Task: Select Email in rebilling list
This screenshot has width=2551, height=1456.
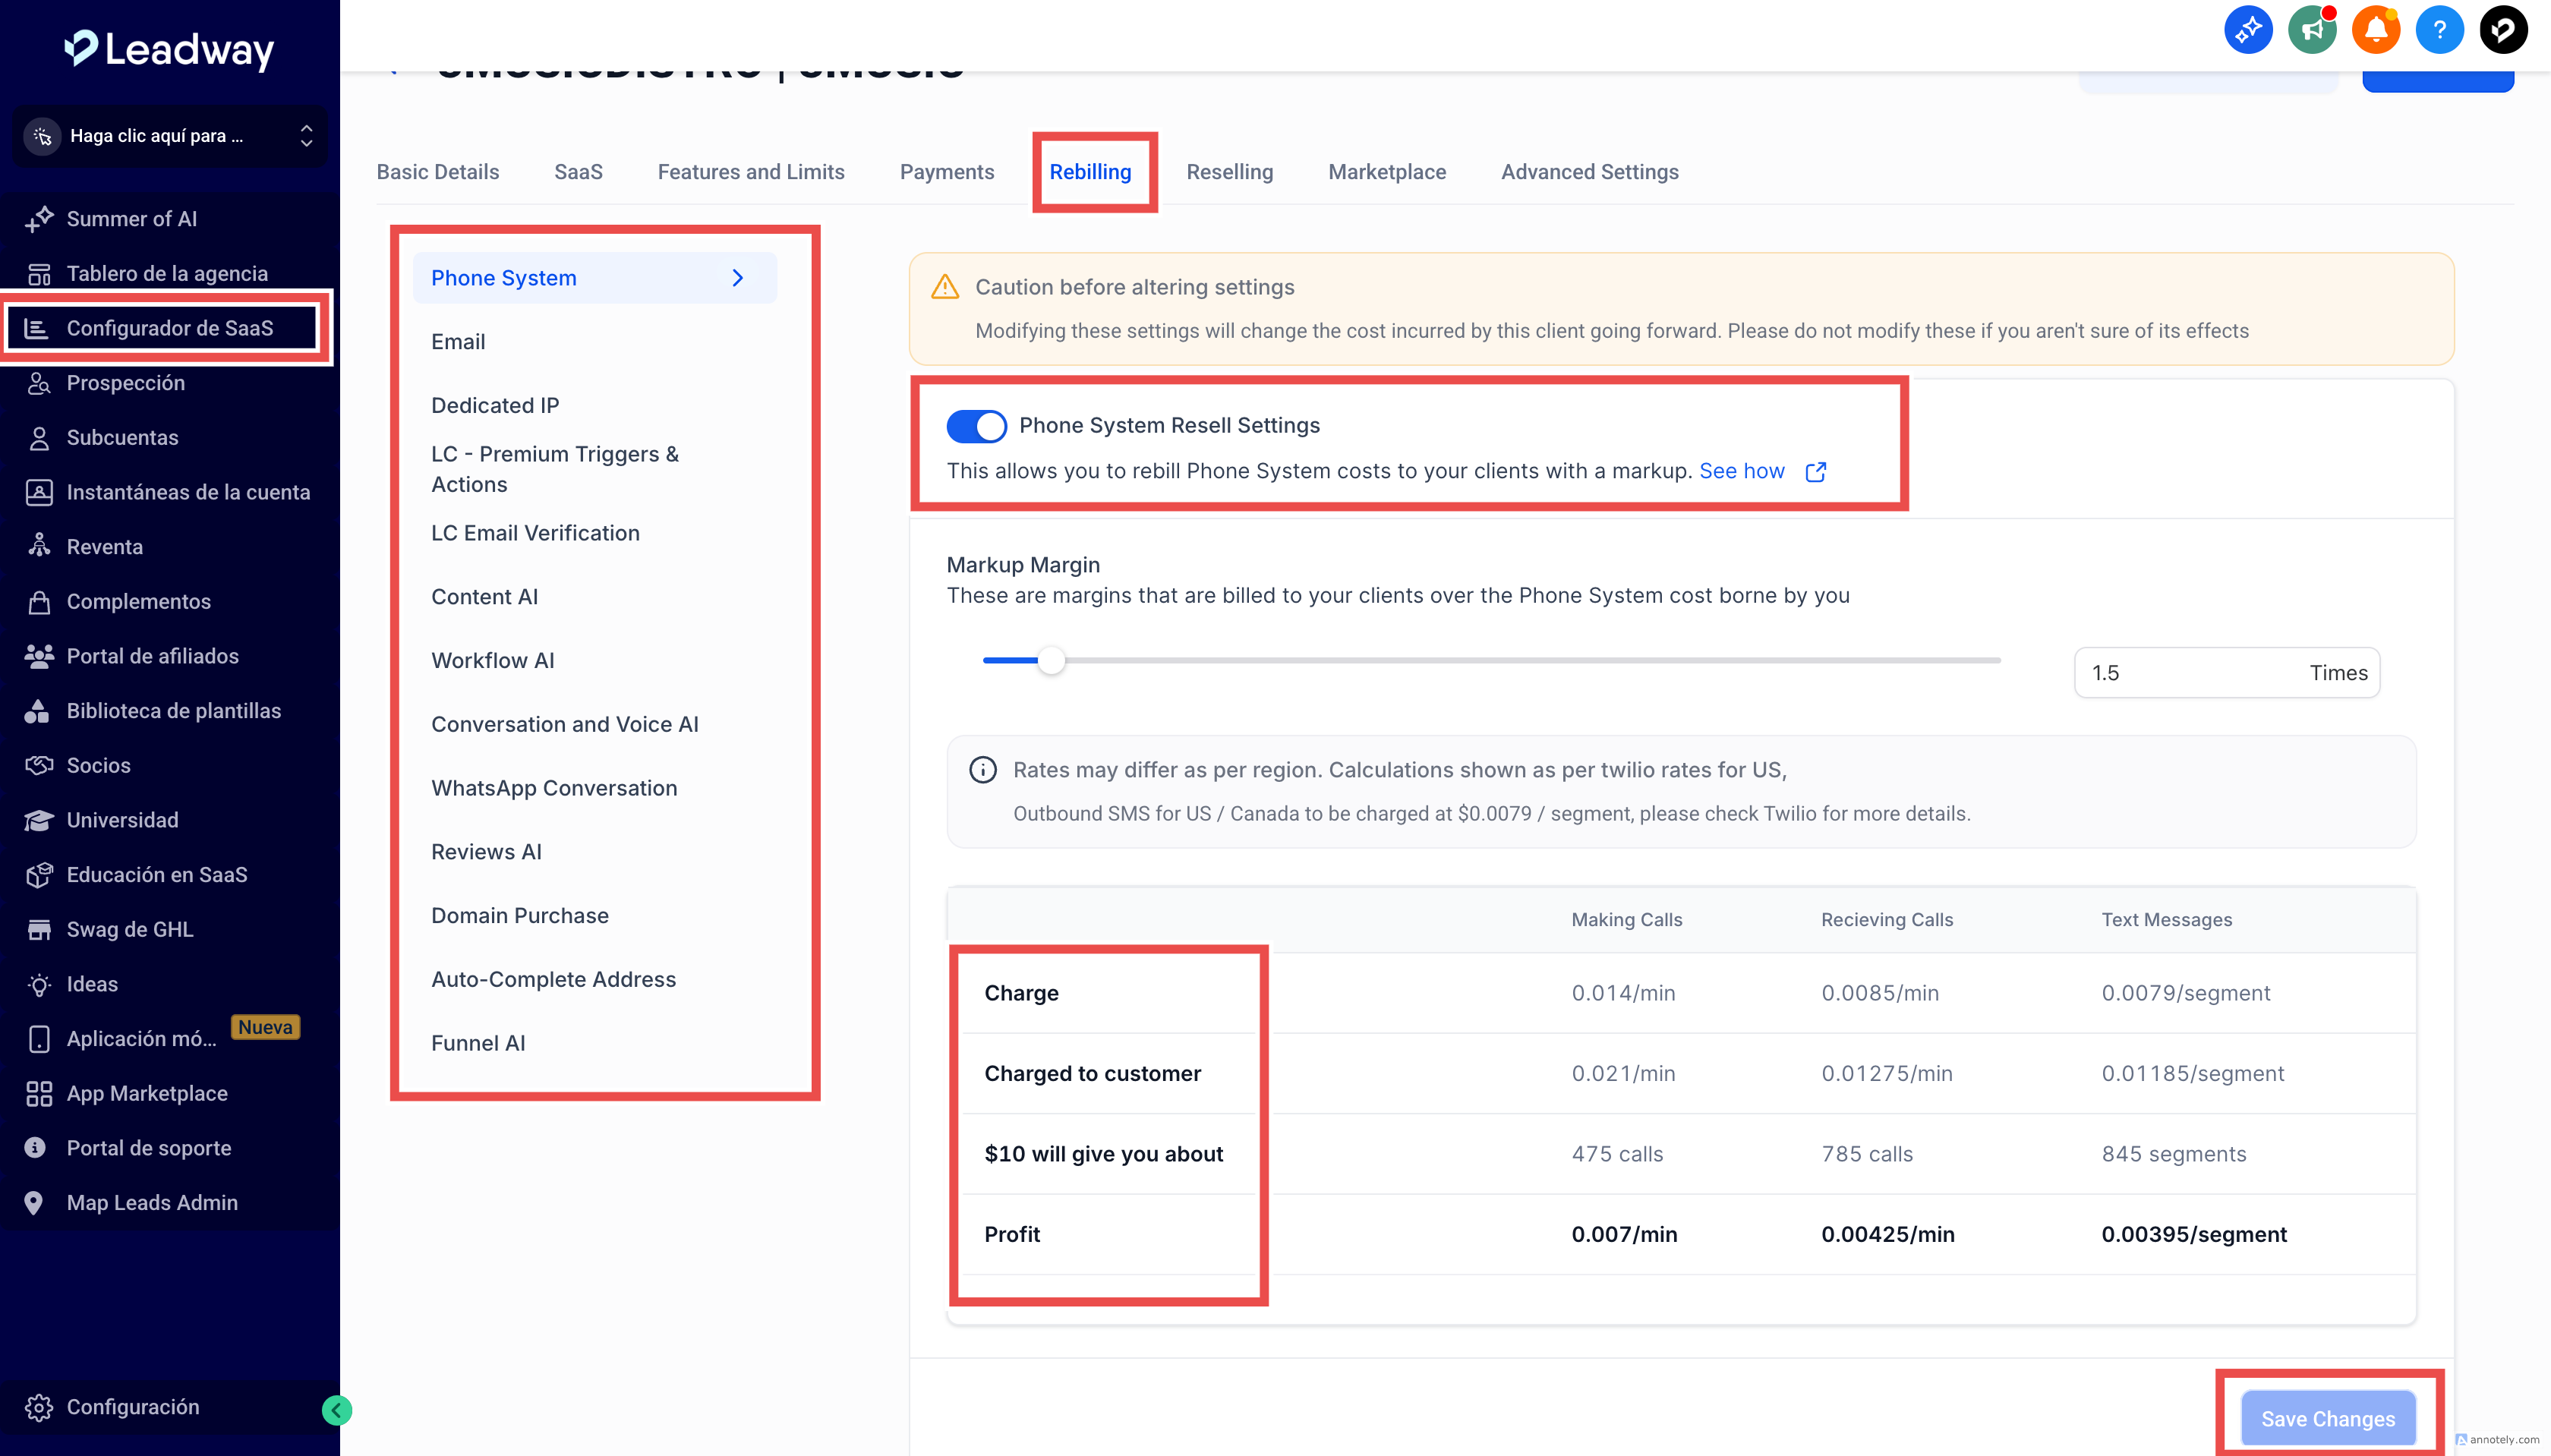Action: point(458,342)
